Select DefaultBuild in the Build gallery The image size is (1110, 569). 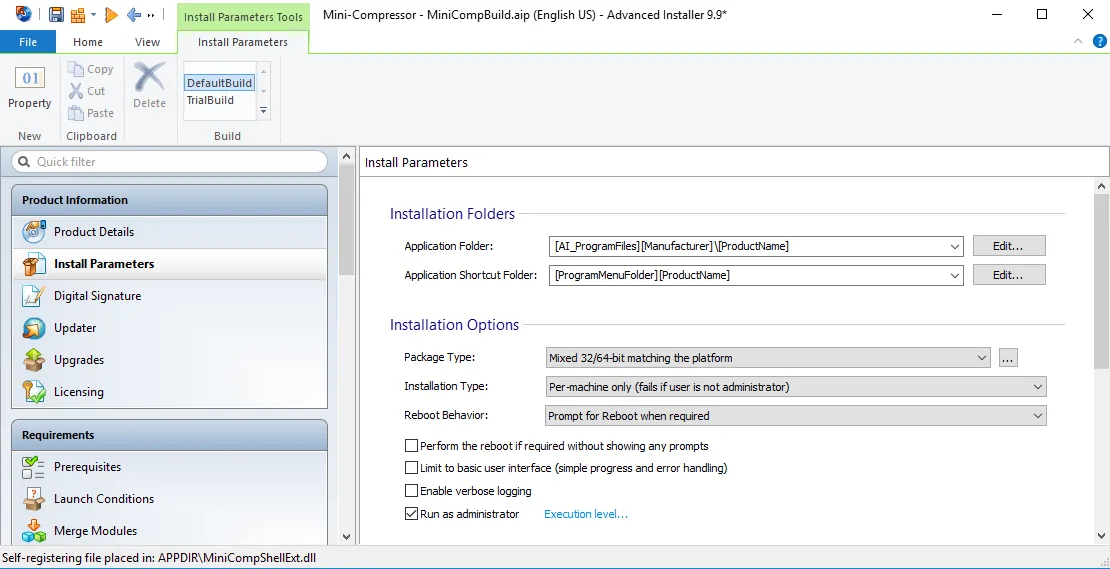pyautogui.click(x=219, y=83)
